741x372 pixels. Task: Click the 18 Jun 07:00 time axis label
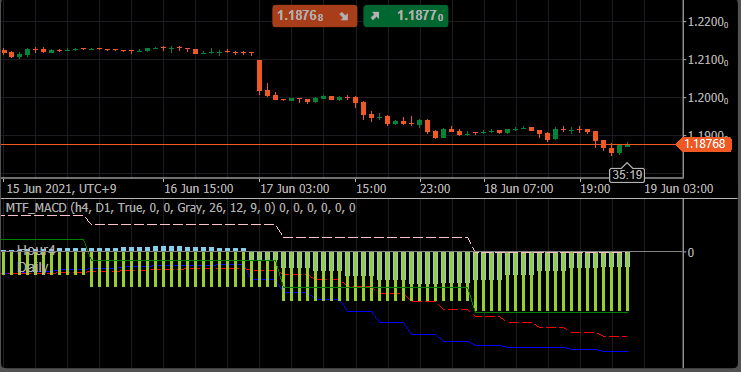518,189
